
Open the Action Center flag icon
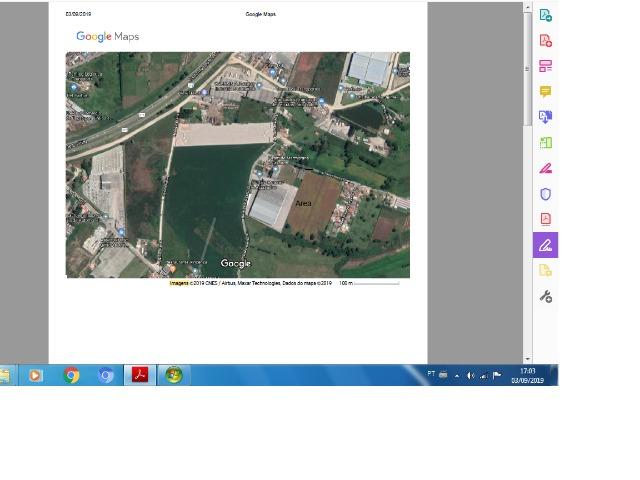pyautogui.click(x=497, y=376)
